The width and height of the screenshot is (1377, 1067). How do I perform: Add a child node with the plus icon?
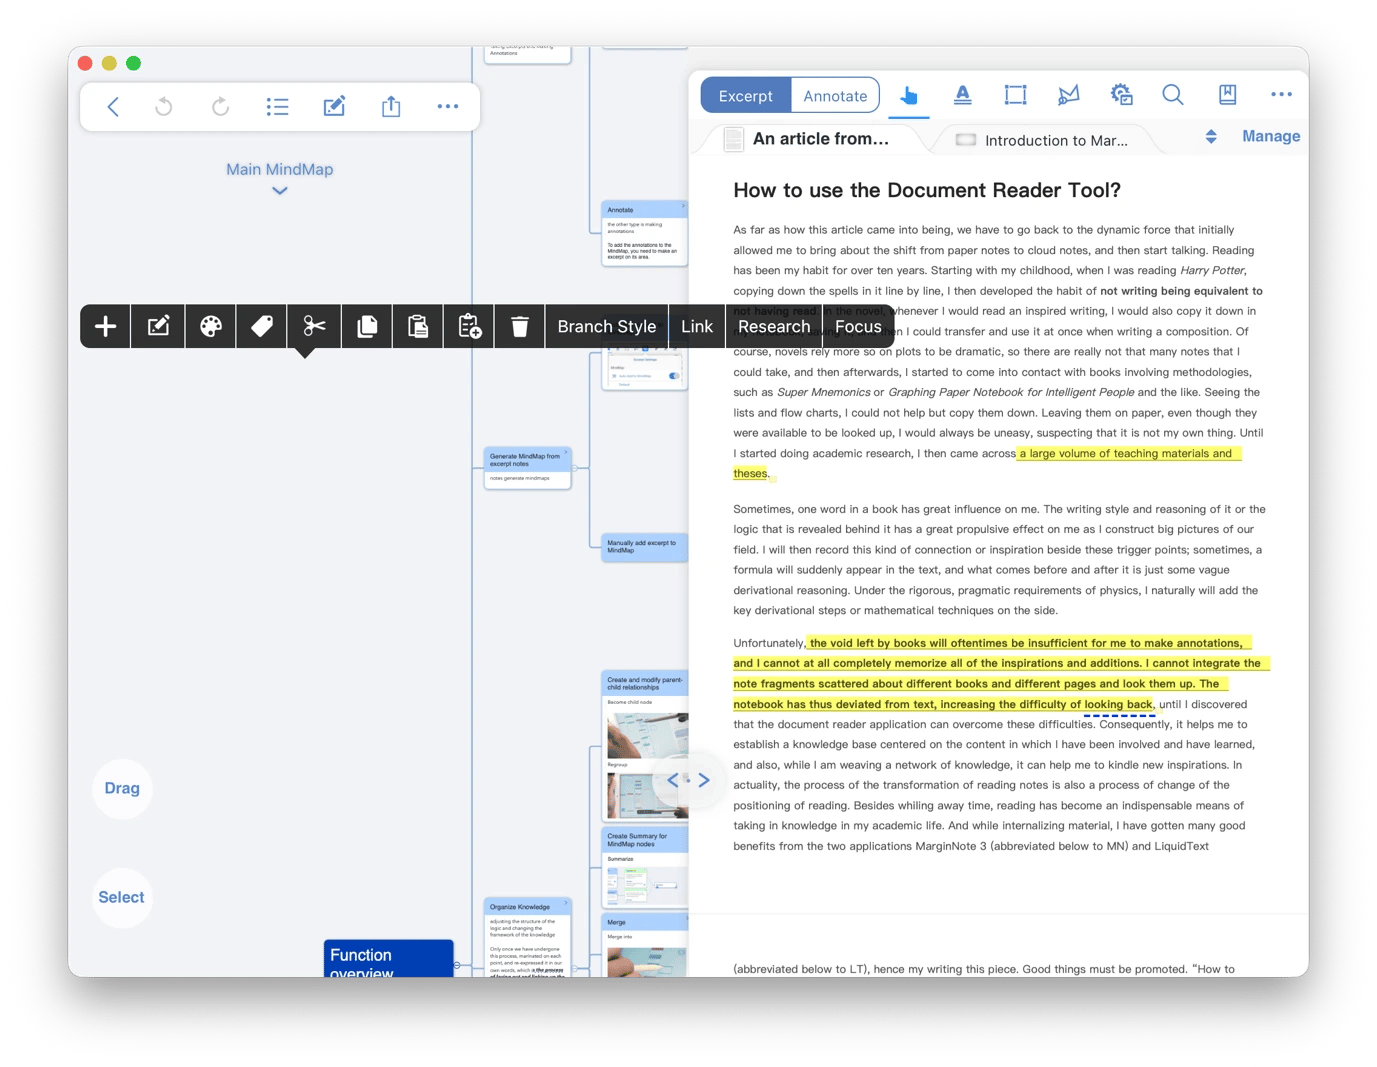pos(106,326)
